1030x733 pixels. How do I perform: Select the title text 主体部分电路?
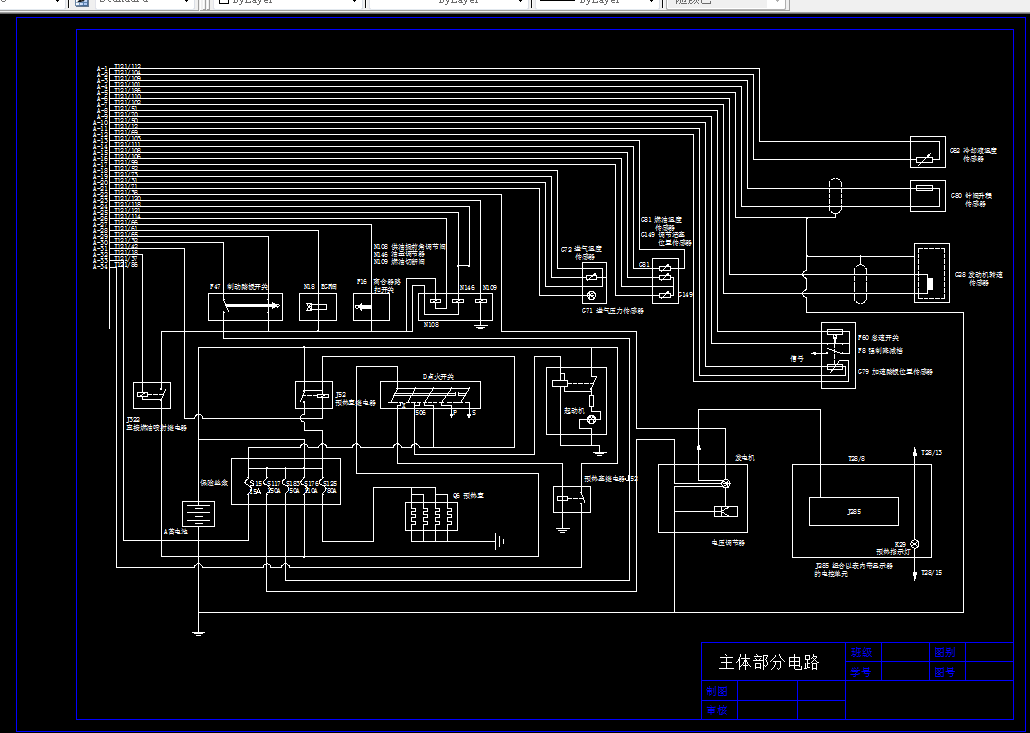tap(769, 662)
